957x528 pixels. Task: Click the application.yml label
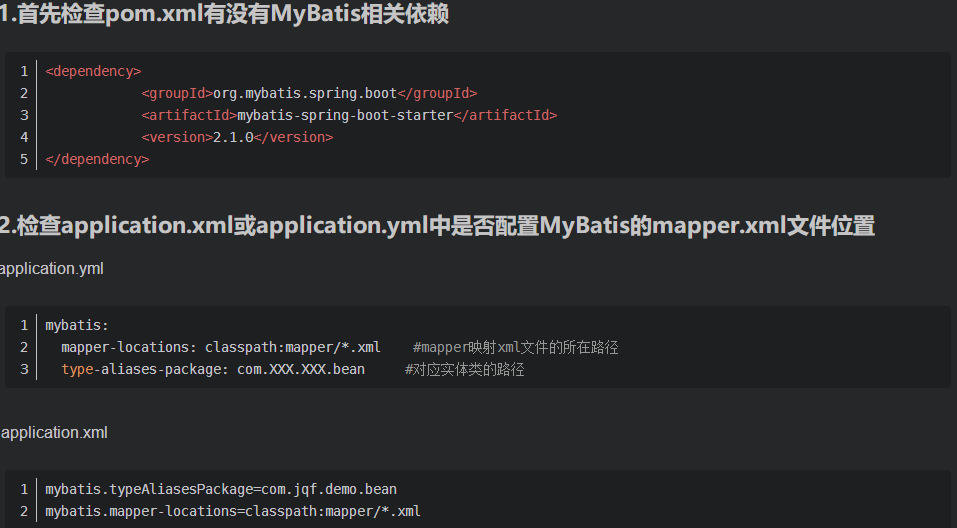pyautogui.click(x=52, y=269)
